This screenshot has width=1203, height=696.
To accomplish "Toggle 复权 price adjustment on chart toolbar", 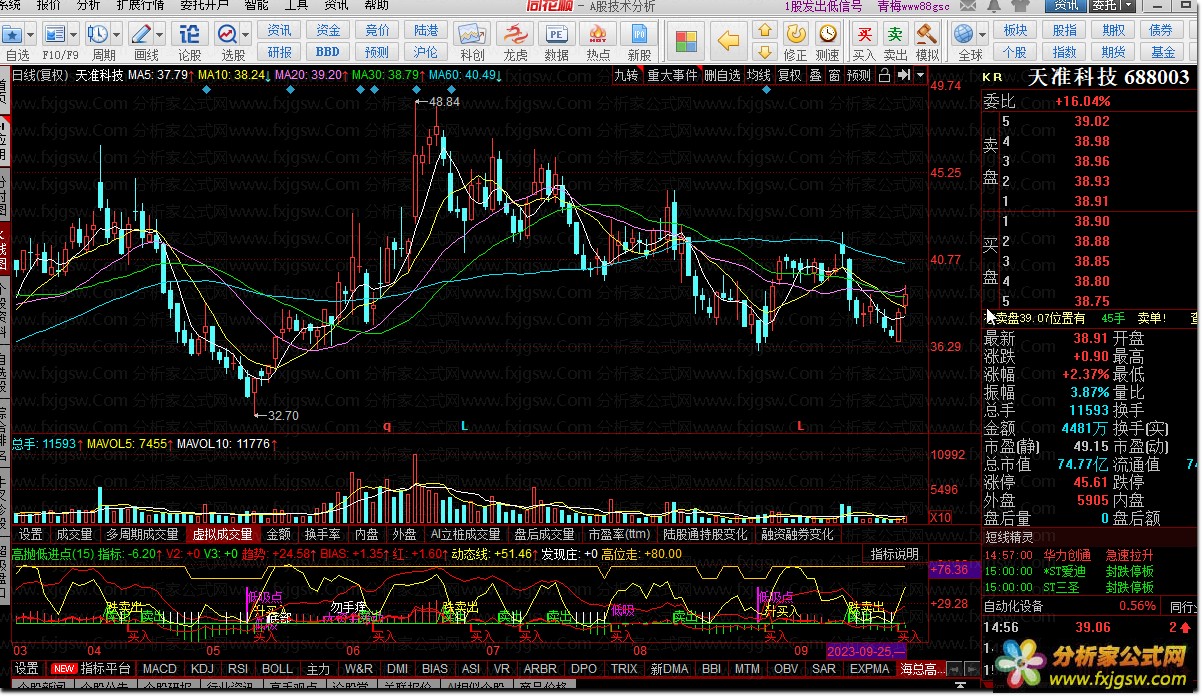I will tap(790, 75).
